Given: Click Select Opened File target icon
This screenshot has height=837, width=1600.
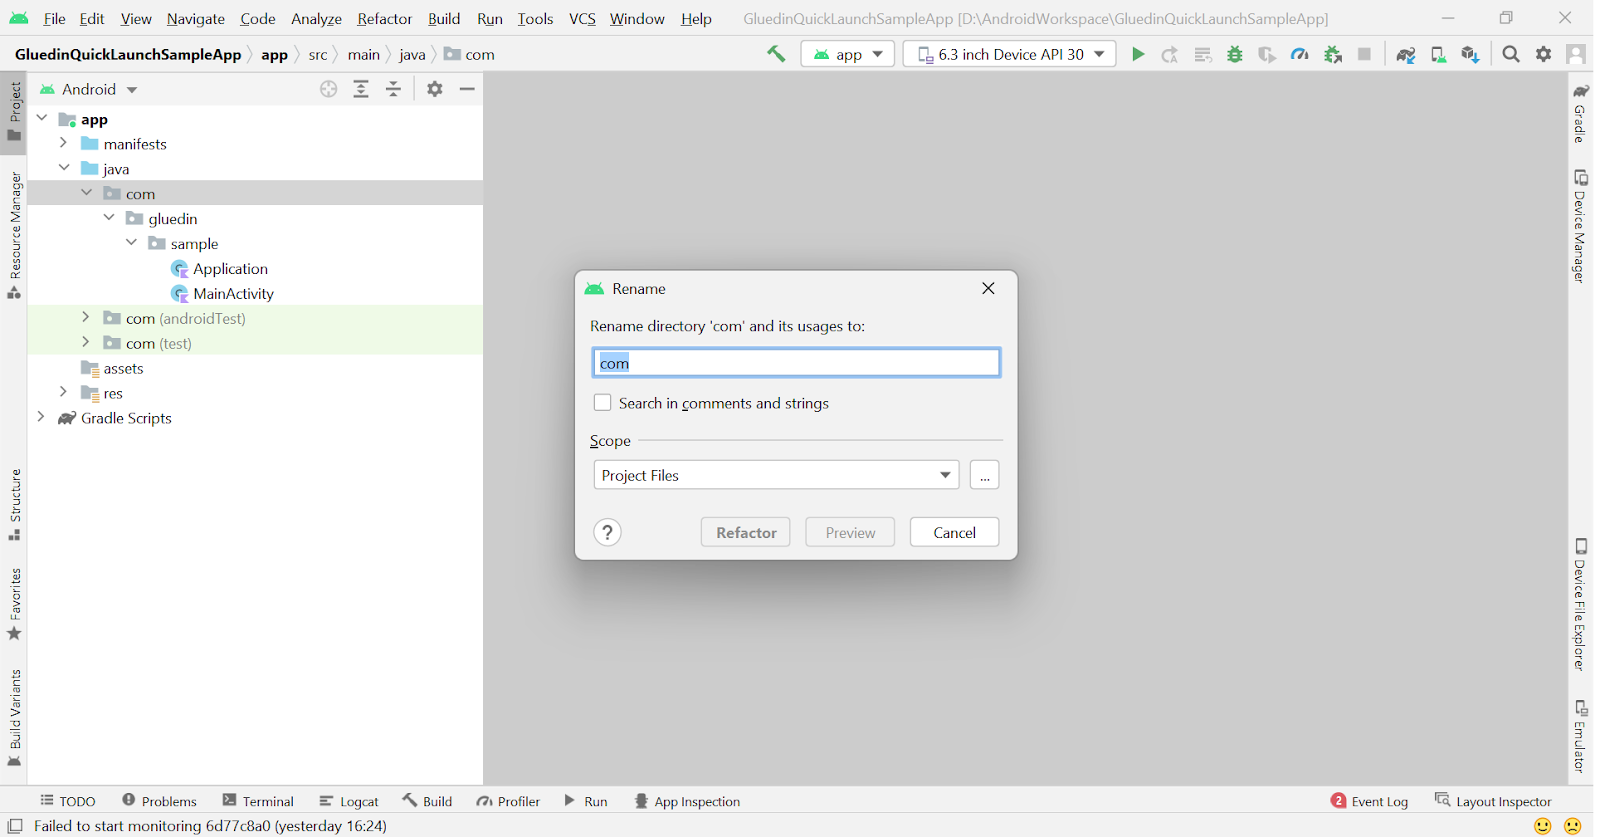Looking at the screenshot, I should 329,89.
